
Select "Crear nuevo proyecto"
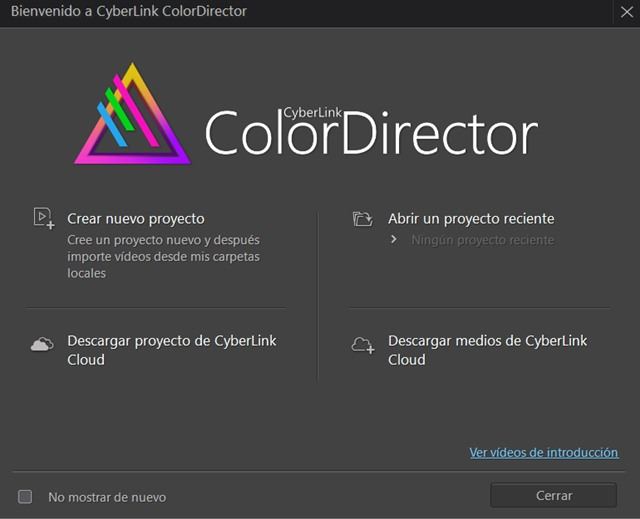[x=136, y=219]
